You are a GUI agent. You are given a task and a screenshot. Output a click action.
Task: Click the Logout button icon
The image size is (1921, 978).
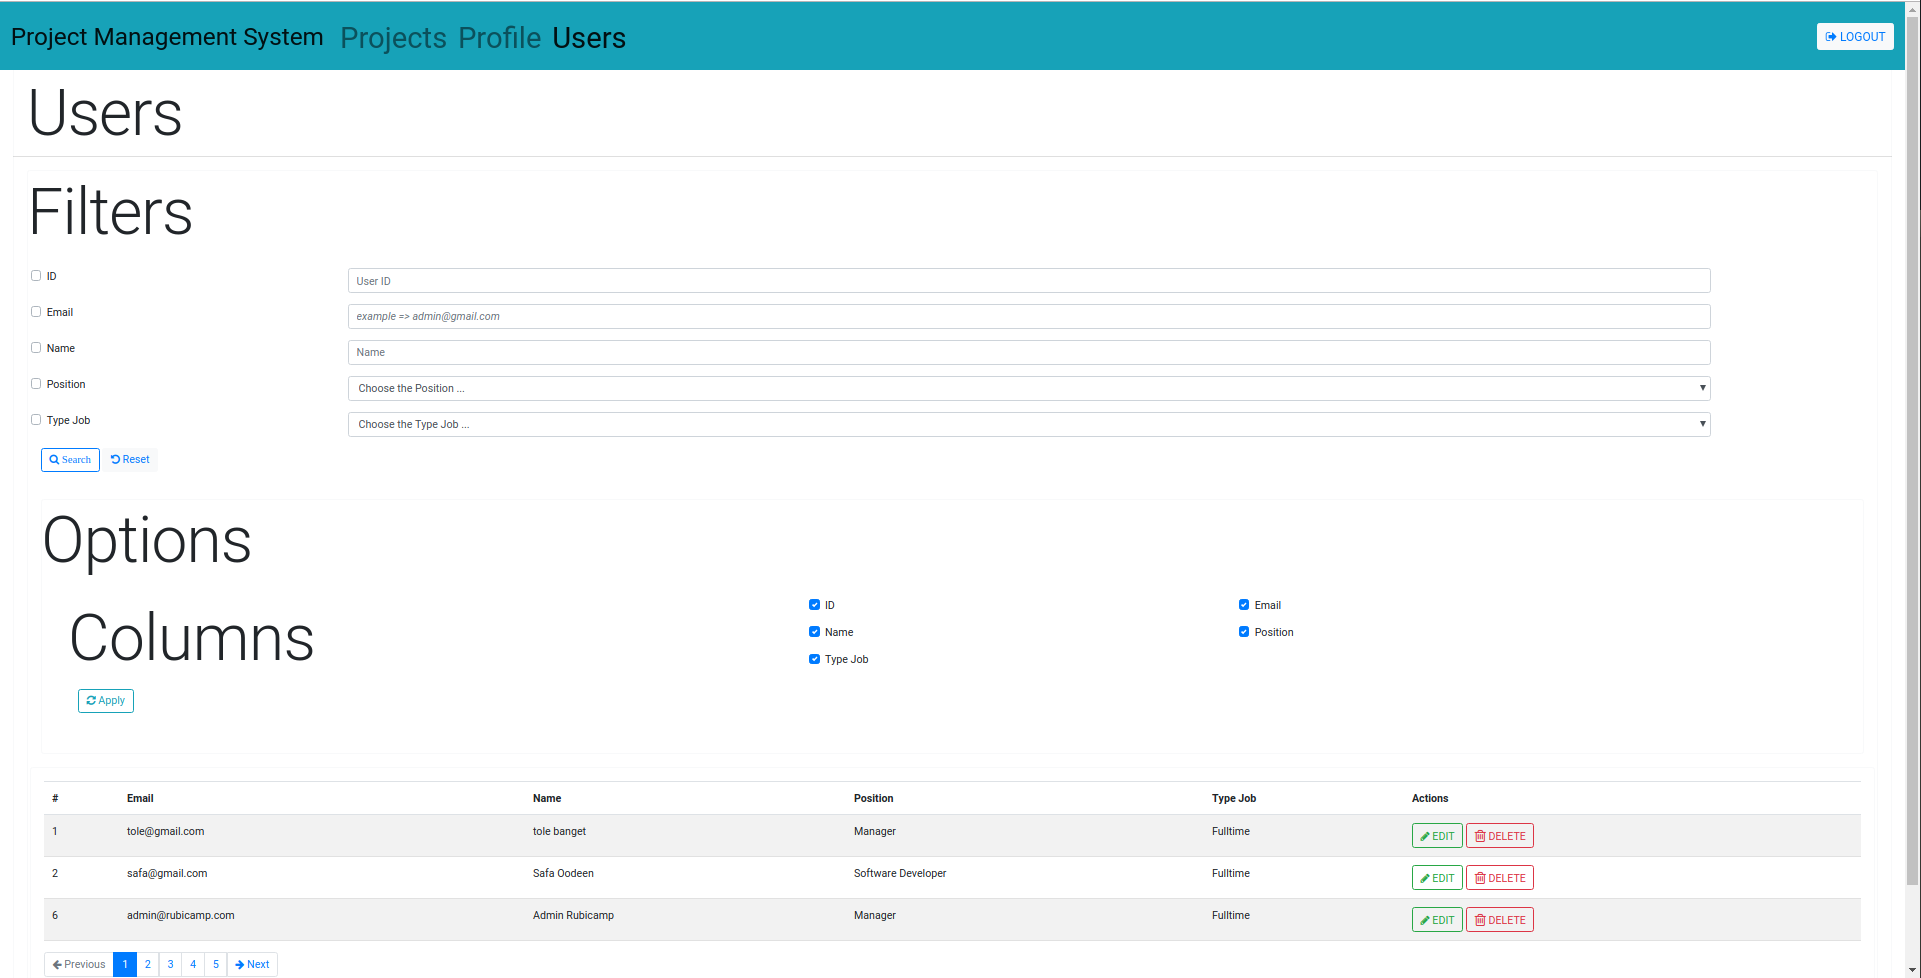(1831, 37)
